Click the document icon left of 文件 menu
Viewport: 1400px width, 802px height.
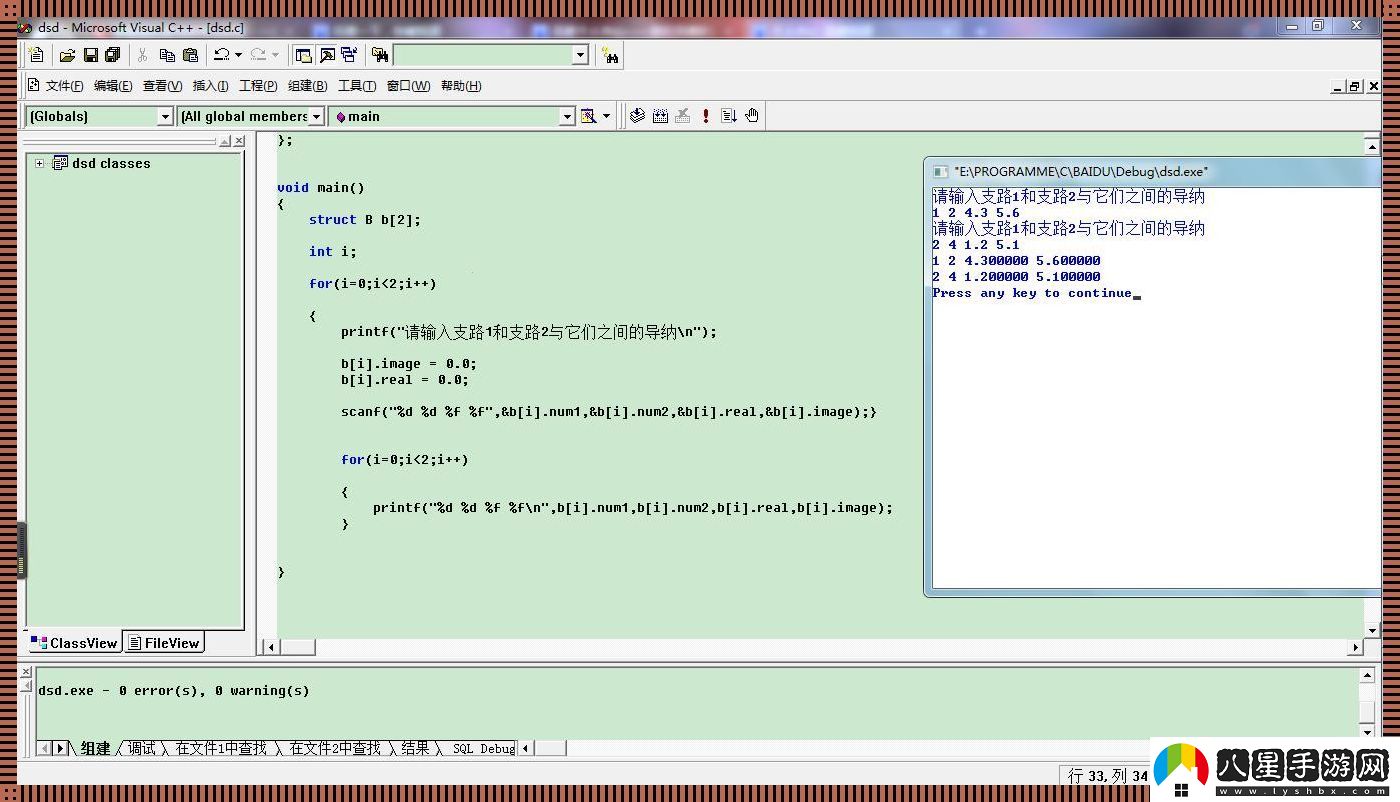(33, 85)
